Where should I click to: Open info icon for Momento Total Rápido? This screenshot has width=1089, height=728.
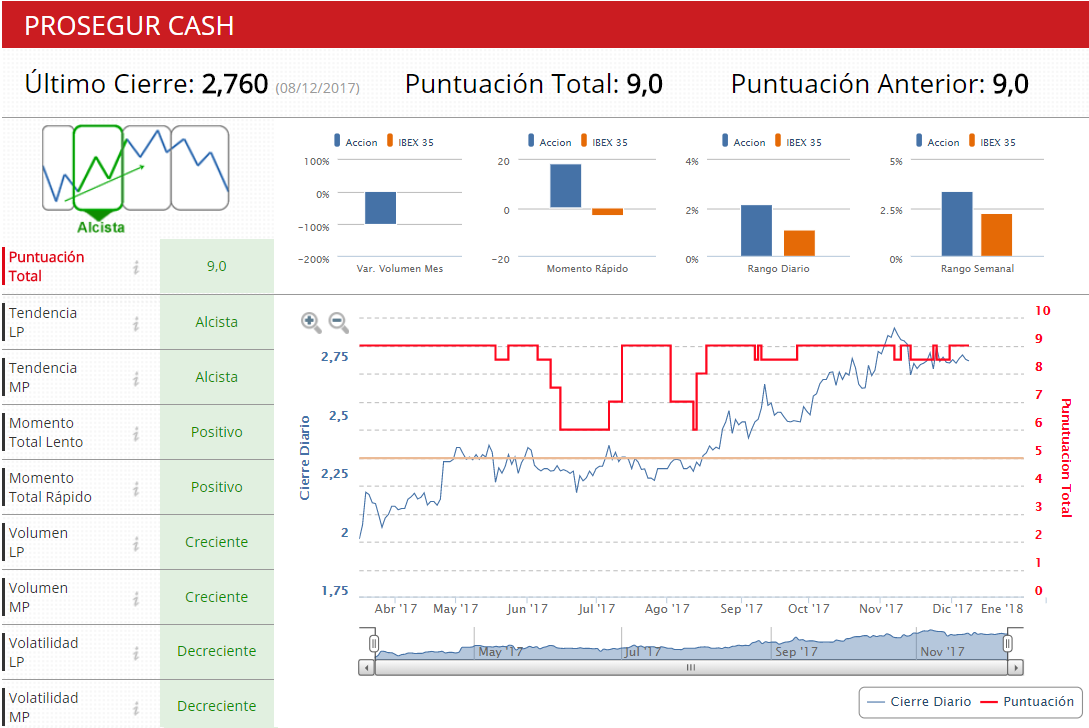[x=136, y=488]
